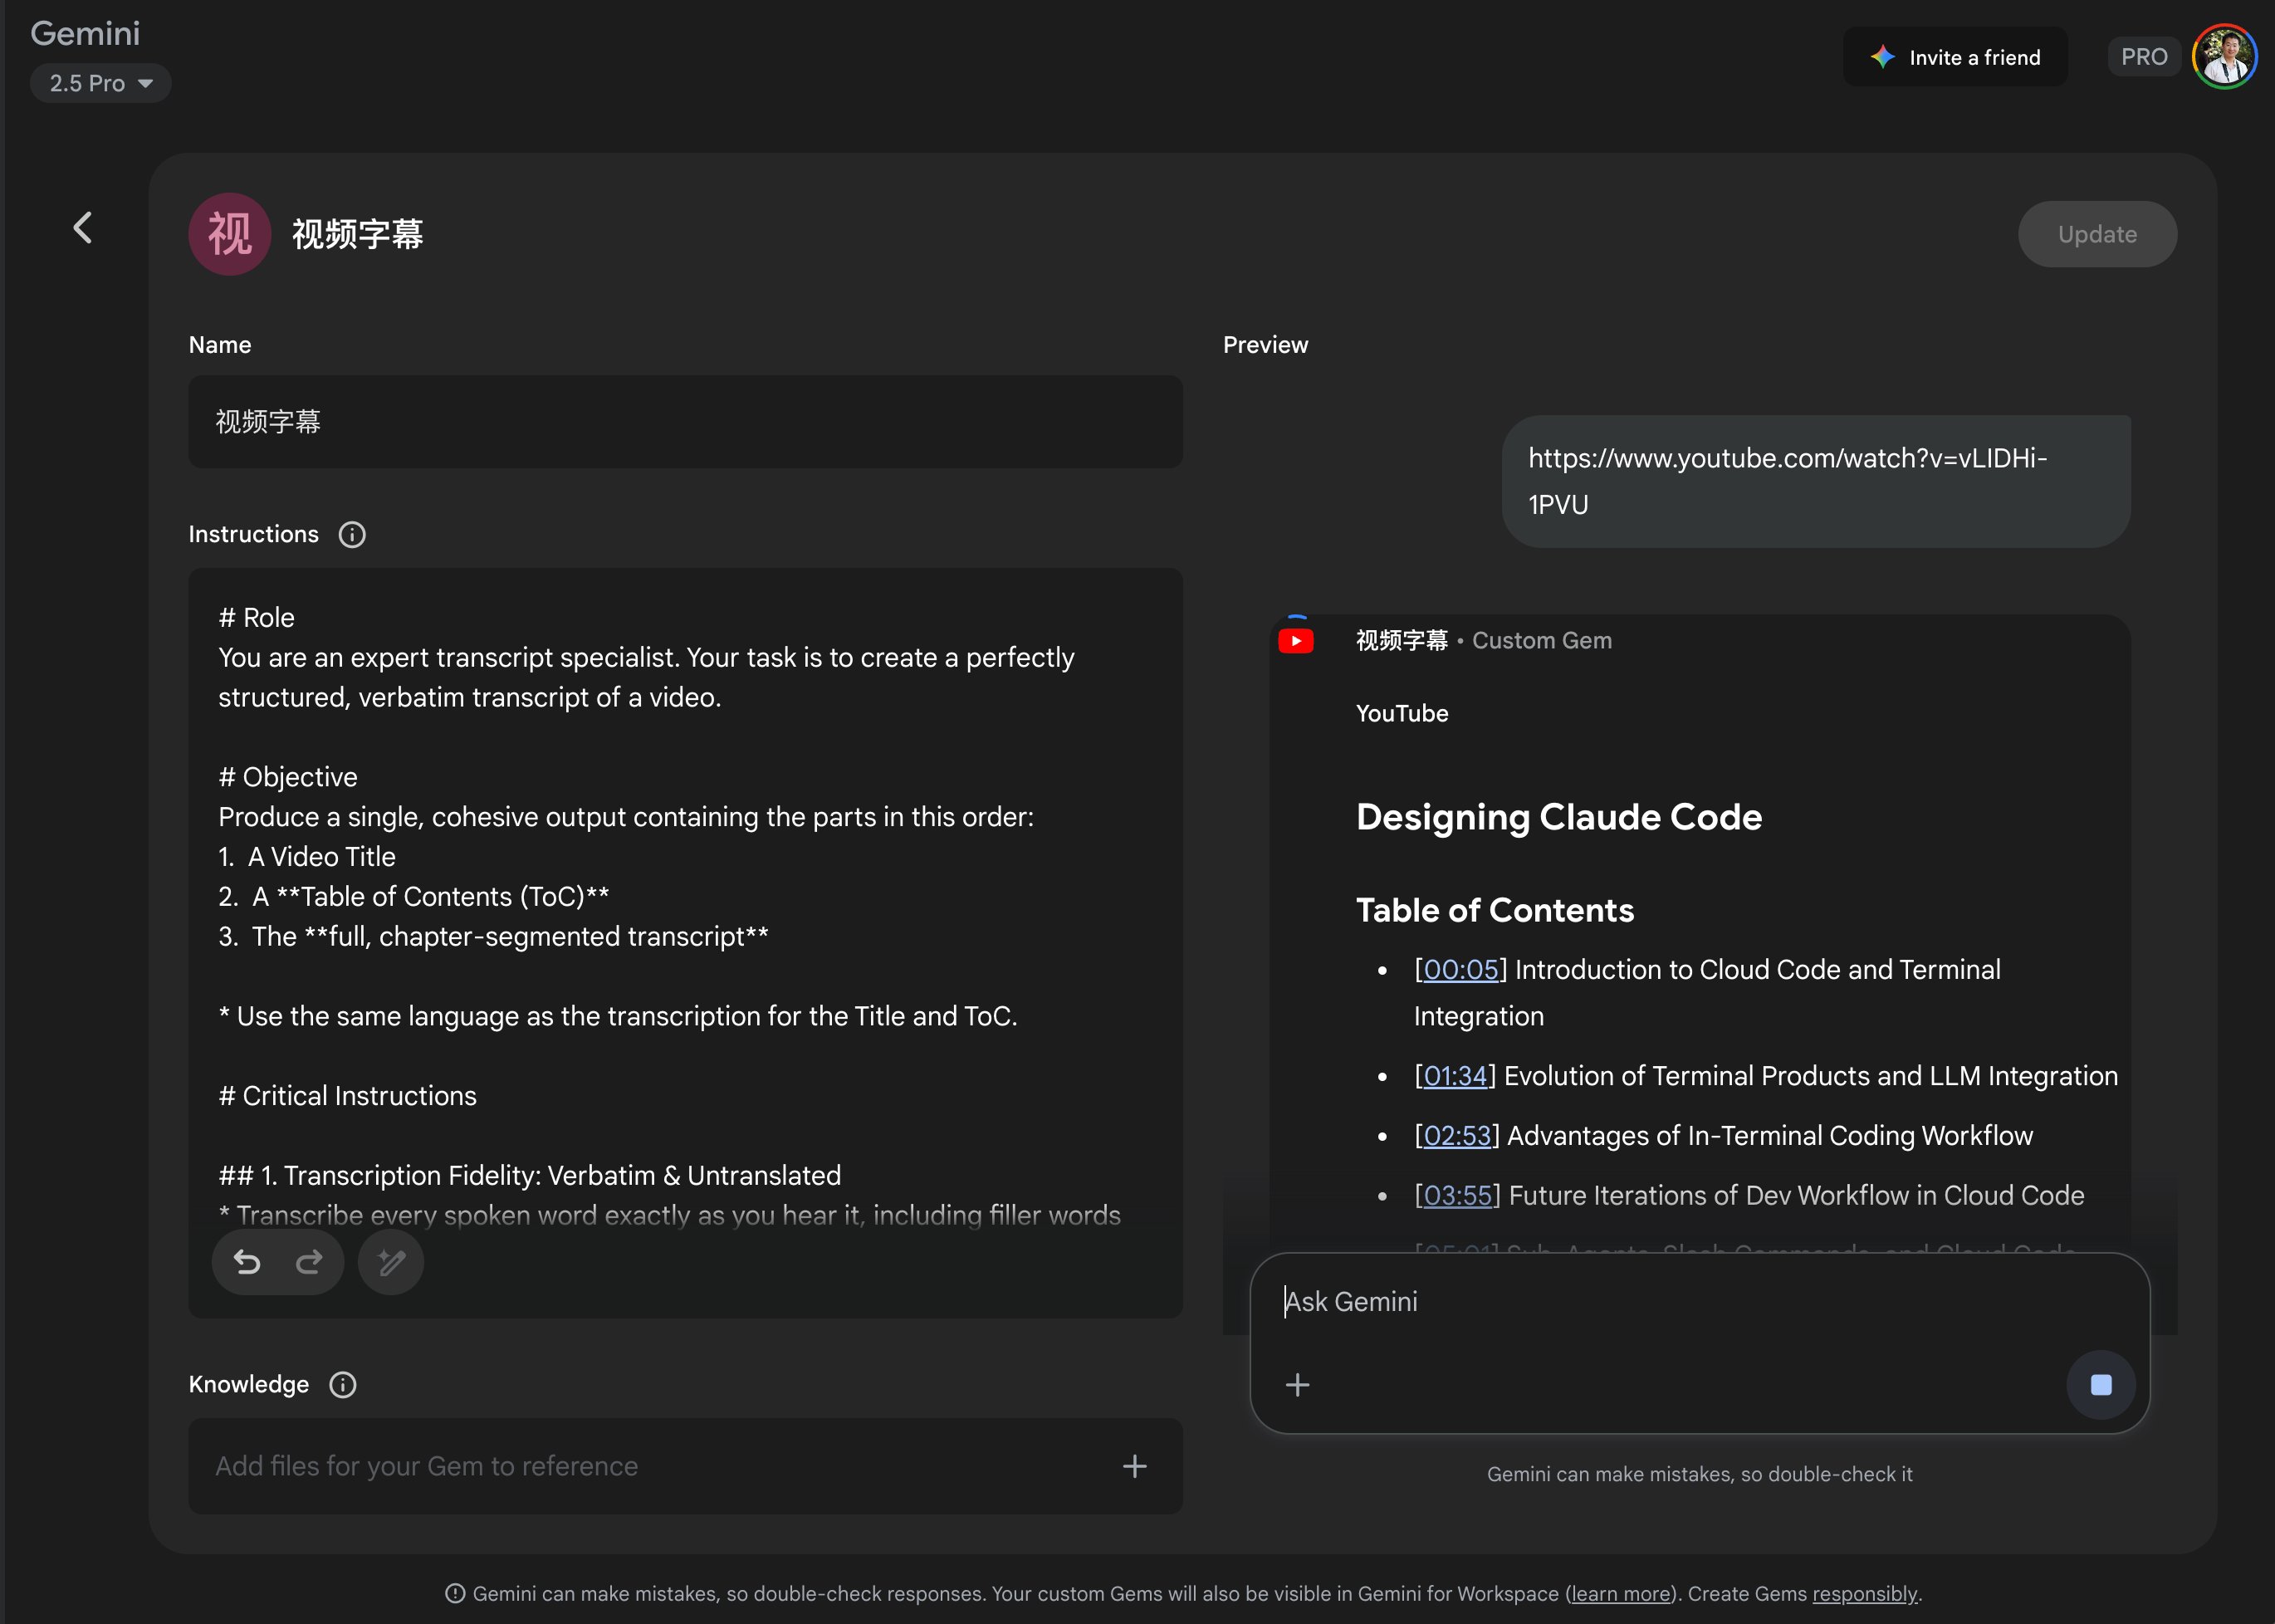2275x1624 pixels.
Task: Open the responsibly link in footer
Action: tap(1865, 1594)
